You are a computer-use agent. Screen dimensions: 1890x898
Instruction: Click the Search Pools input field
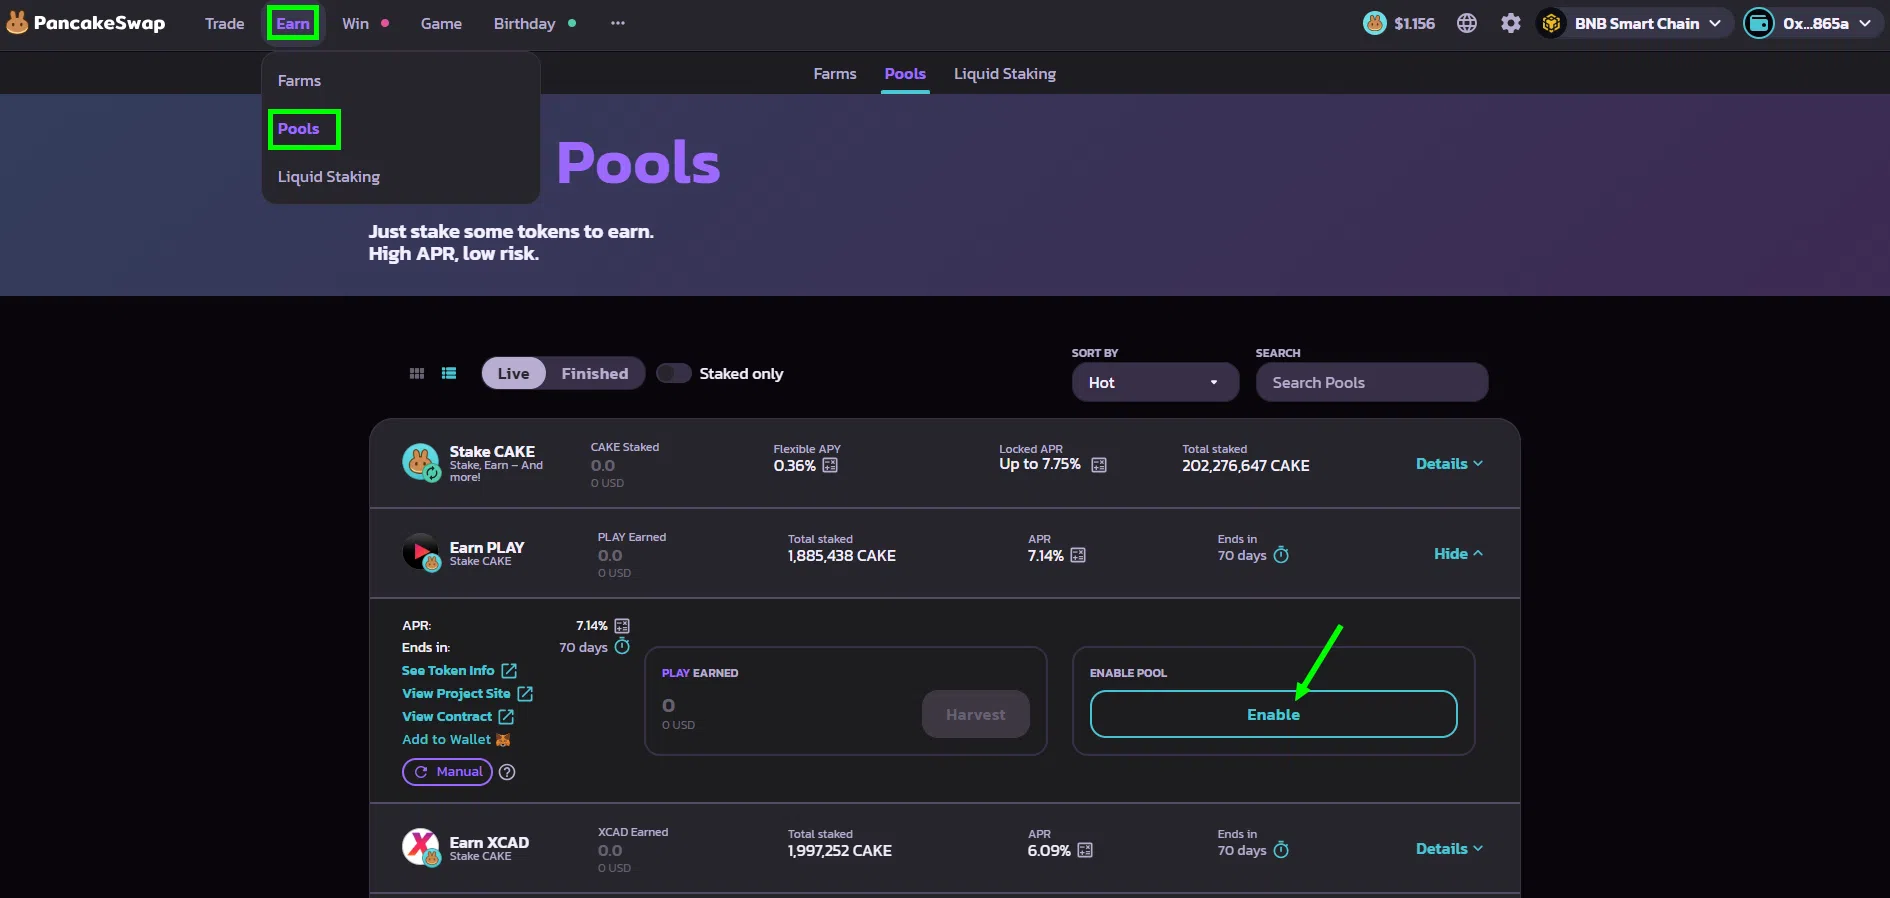point(1371,382)
